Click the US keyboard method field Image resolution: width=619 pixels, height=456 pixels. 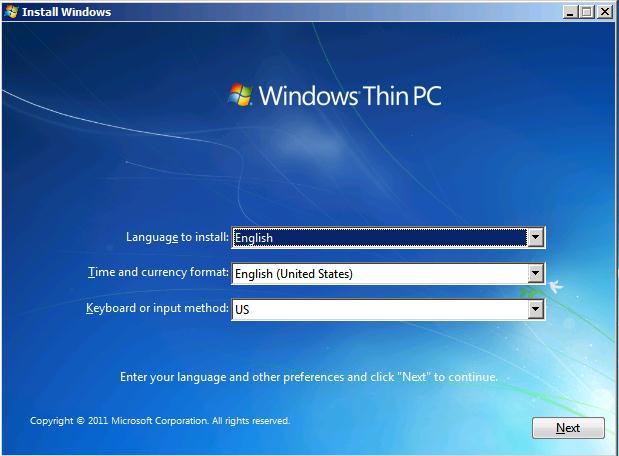pyautogui.click(x=379, y=309)
